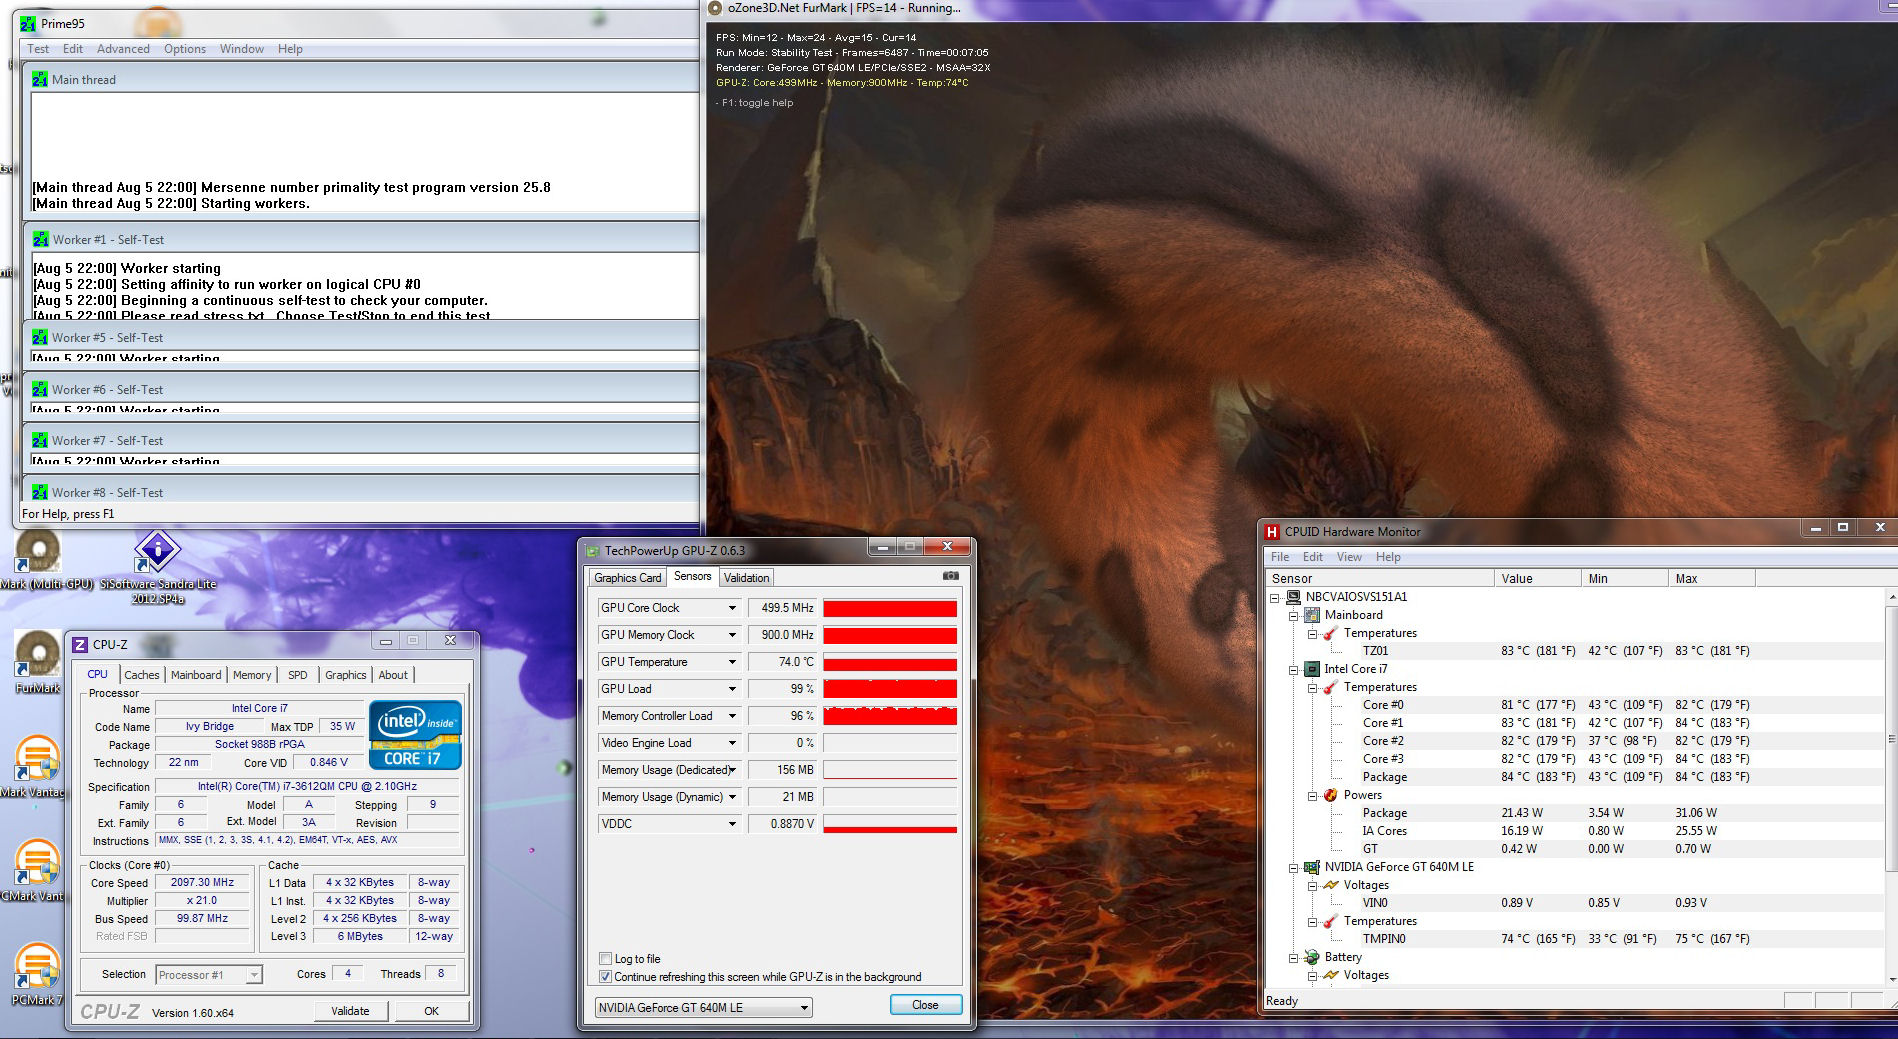Click the GPU-Z screenshot camera icon

point(950,576)
